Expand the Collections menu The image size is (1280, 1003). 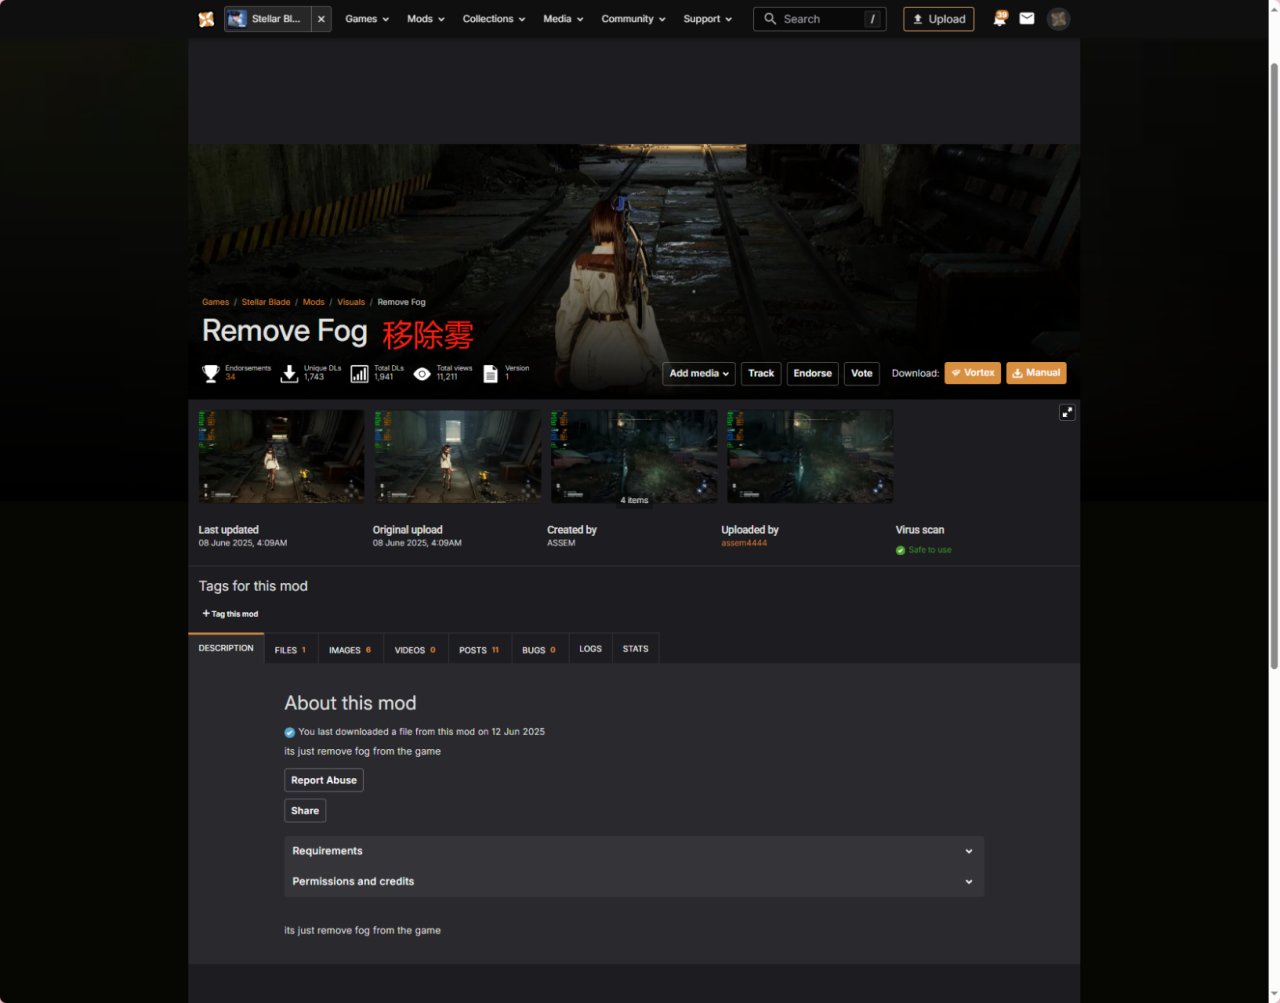click(x=493, y=19)
